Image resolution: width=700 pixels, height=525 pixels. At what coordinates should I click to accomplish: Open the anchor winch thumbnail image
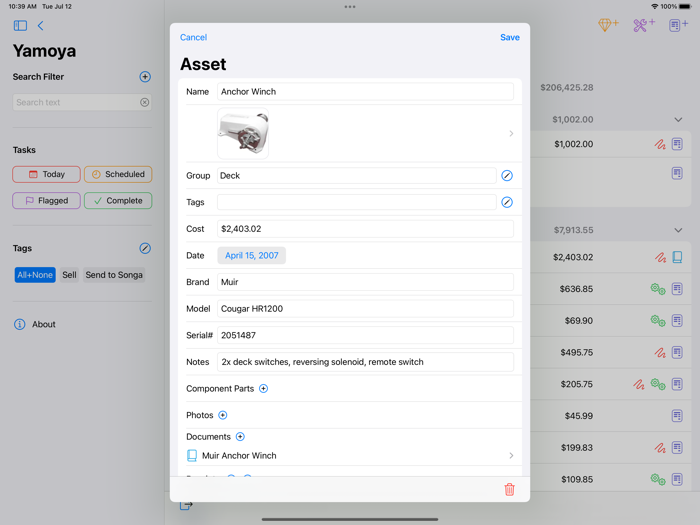click(x=243, y=133)
